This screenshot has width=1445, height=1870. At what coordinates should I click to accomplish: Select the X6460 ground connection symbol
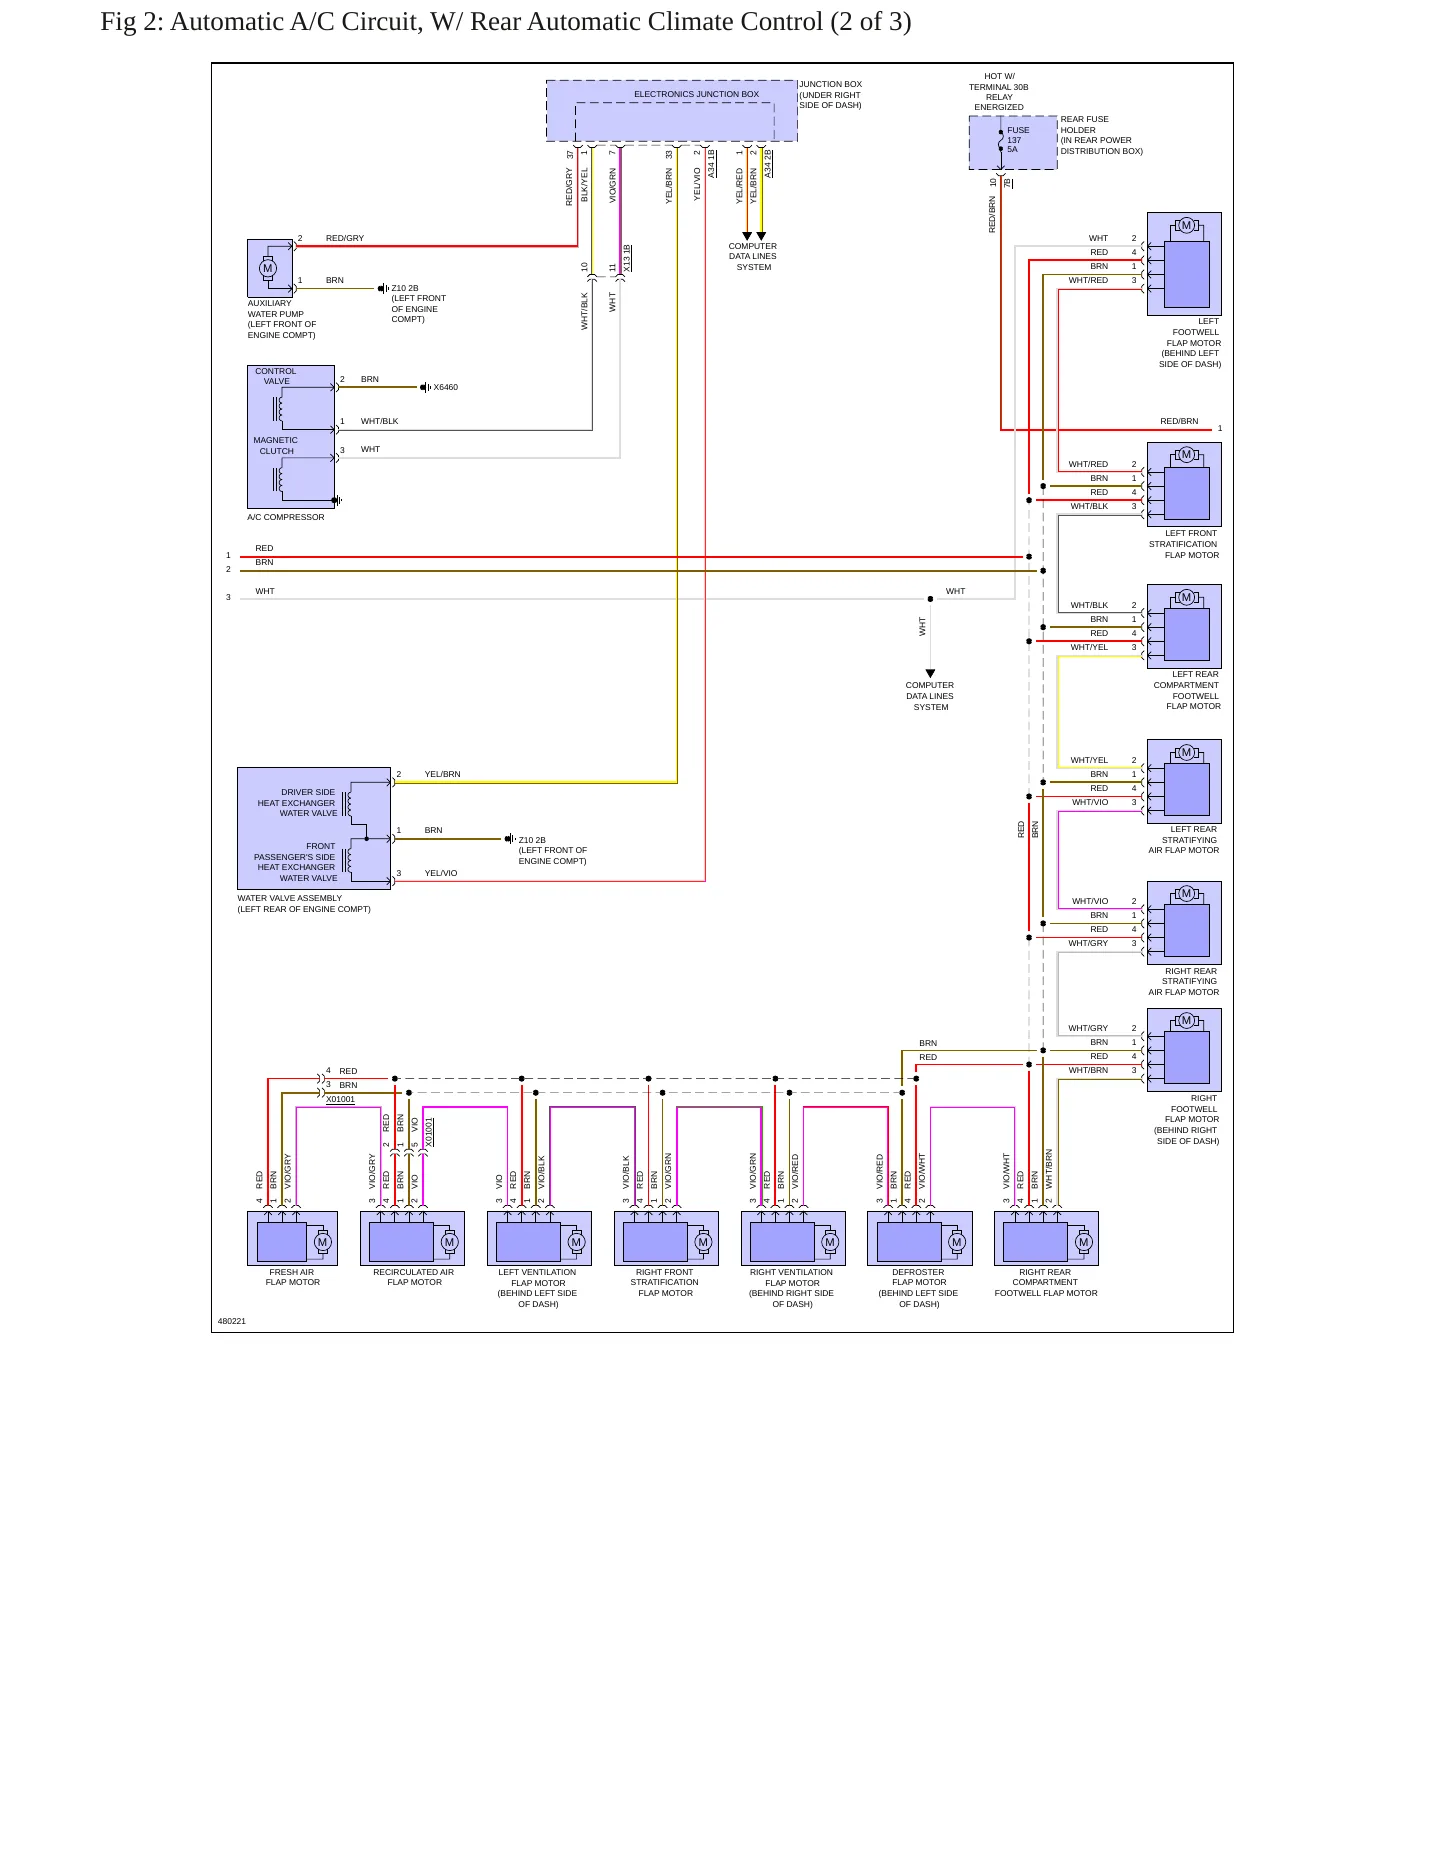[x=425, y=387]
